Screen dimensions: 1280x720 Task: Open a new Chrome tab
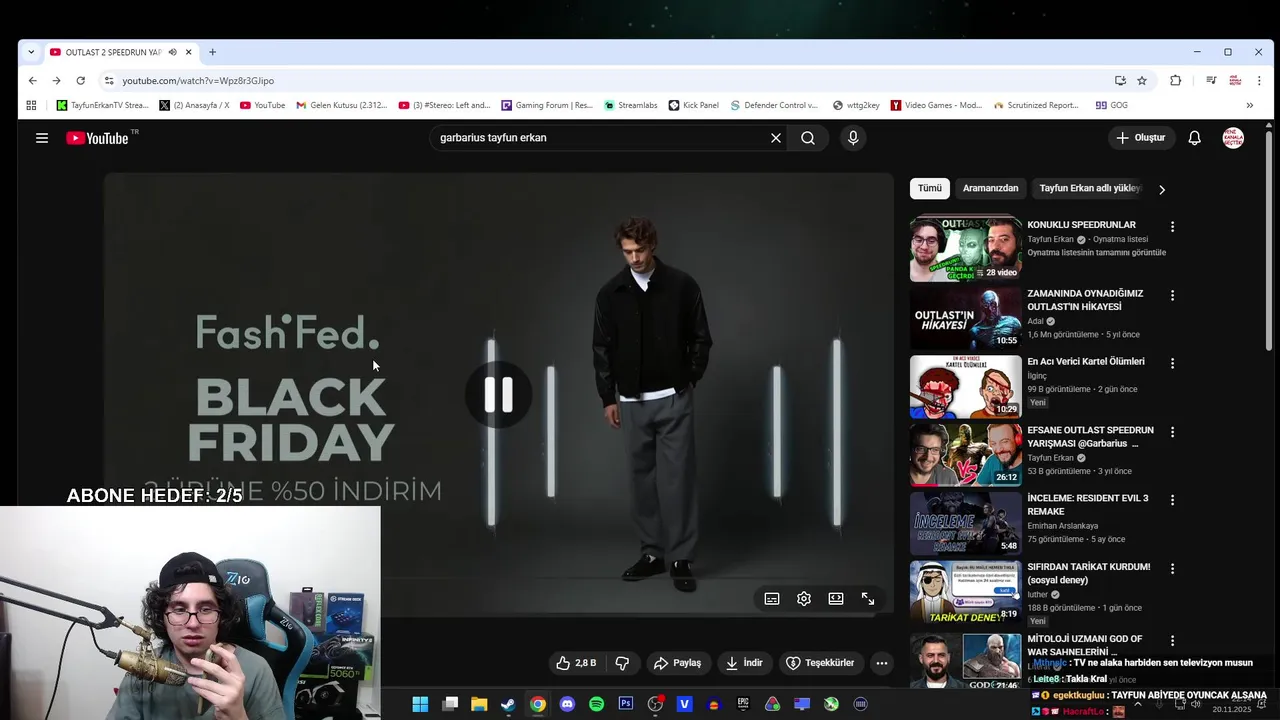212,52
